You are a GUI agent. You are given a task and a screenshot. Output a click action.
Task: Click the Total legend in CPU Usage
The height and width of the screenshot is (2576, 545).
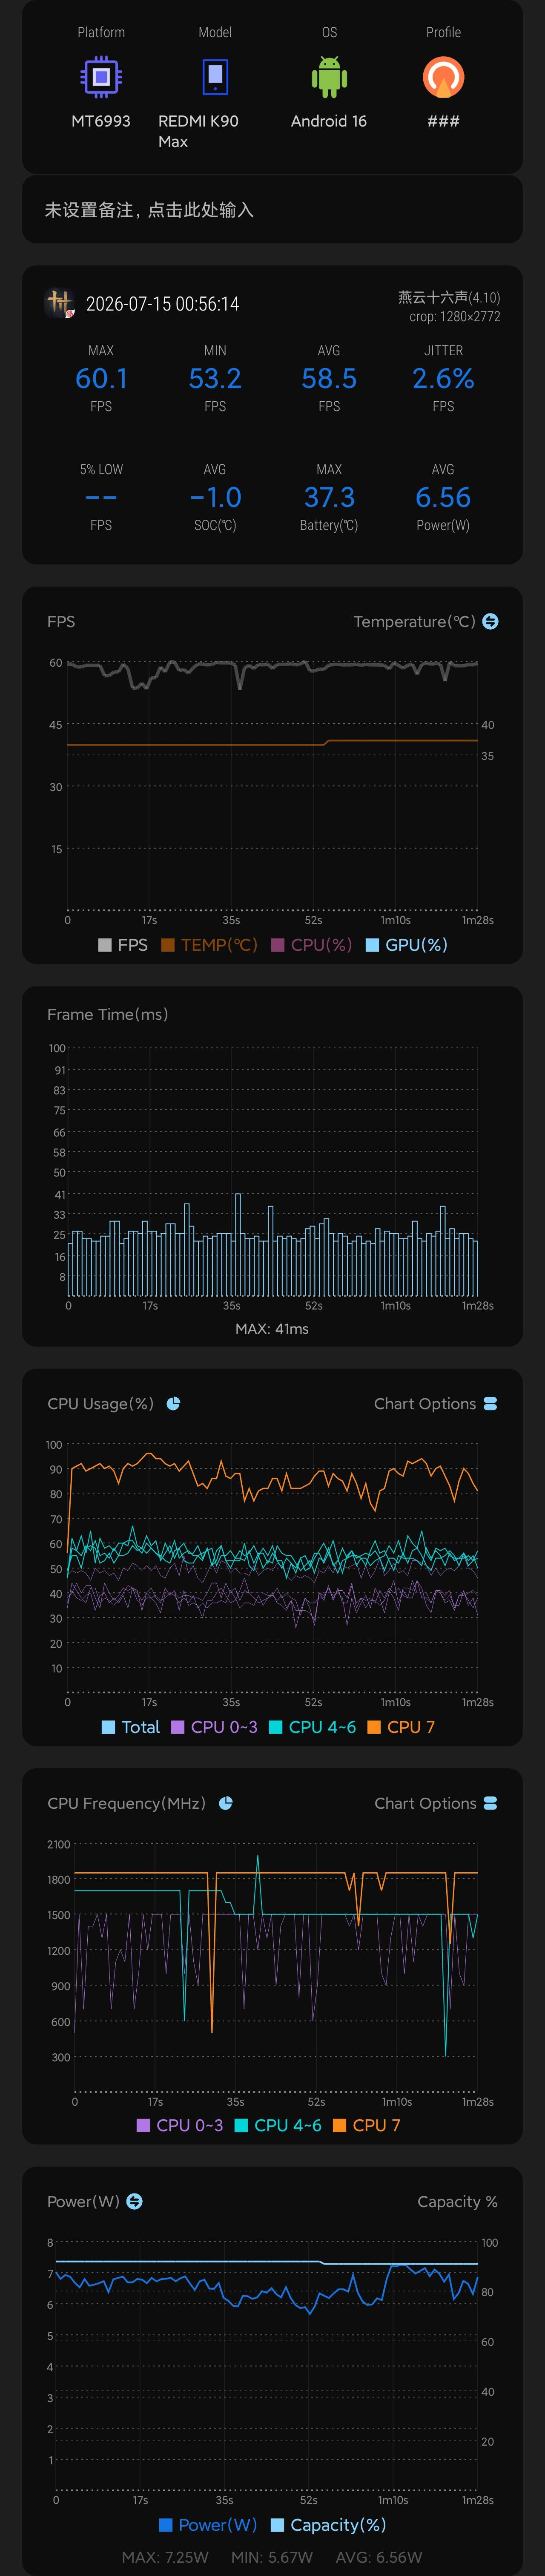131,1727
